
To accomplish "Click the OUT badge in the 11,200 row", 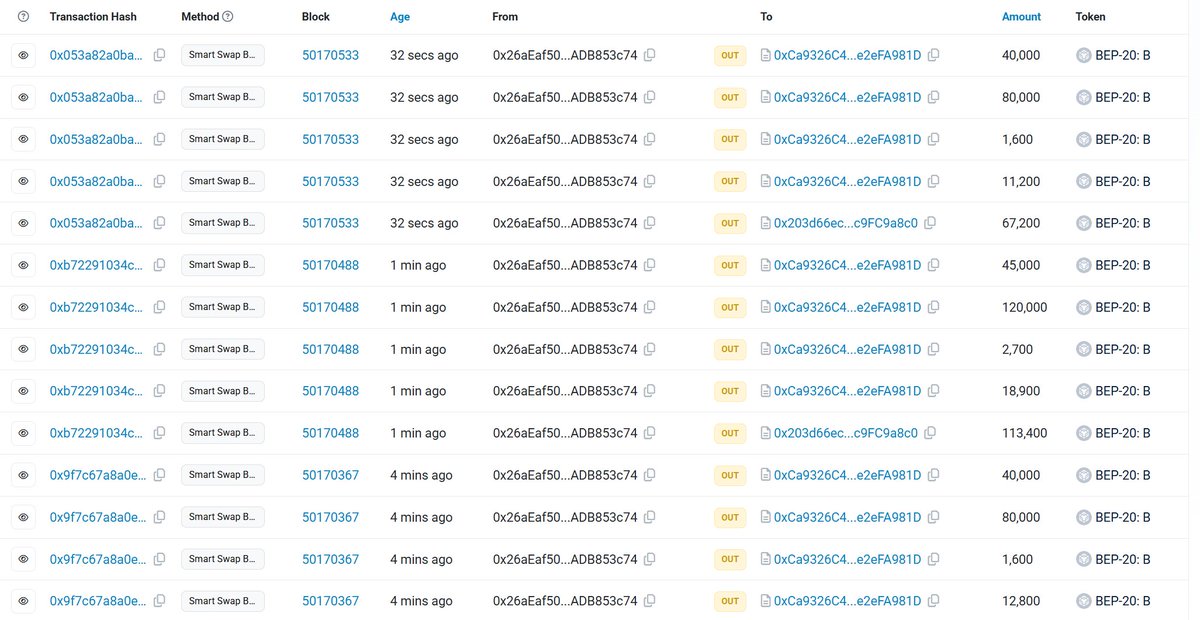I will (x=730, y=182).
